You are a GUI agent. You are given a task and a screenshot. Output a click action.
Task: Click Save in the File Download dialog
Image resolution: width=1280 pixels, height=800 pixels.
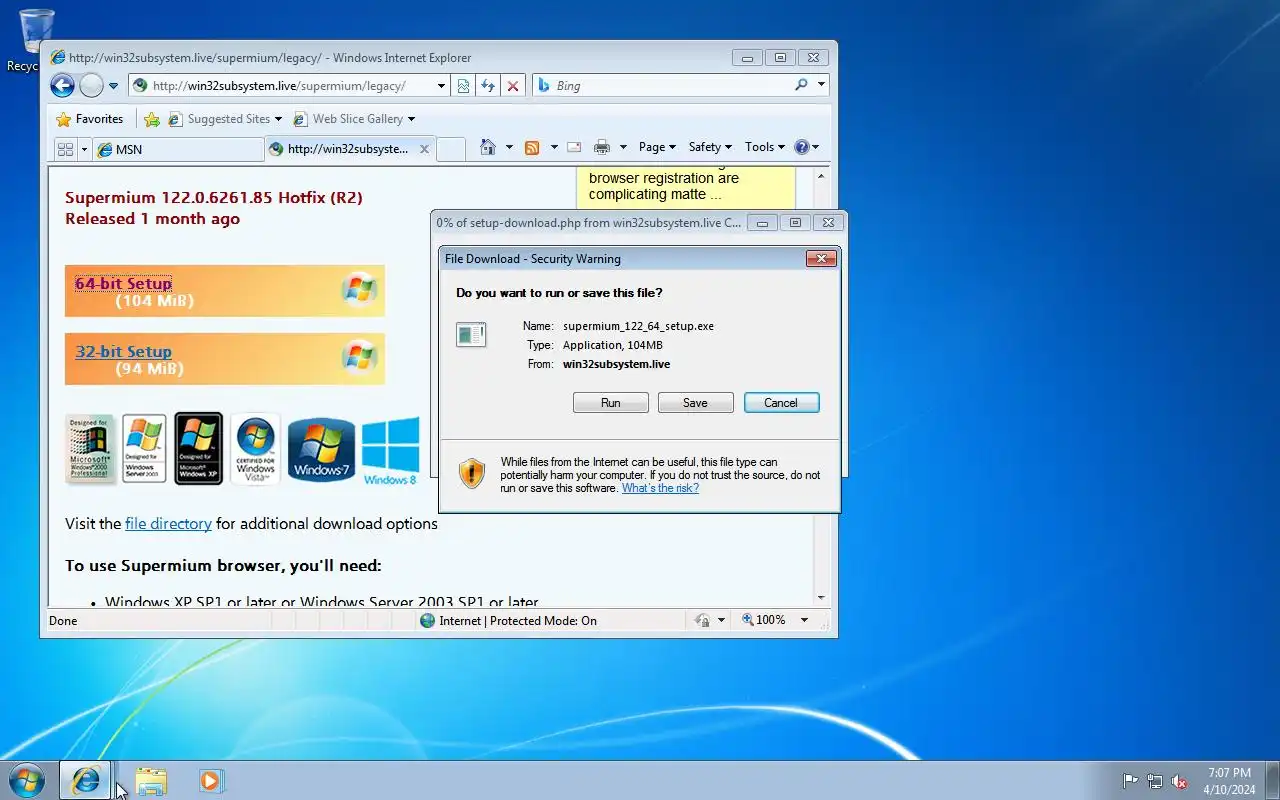(695, 403)
